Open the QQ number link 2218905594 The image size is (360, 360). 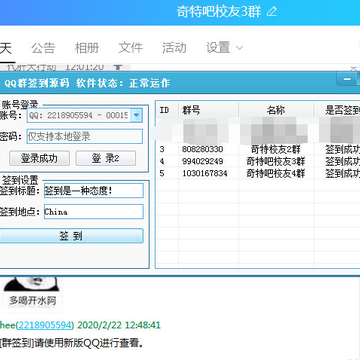[x=45, y=325]
